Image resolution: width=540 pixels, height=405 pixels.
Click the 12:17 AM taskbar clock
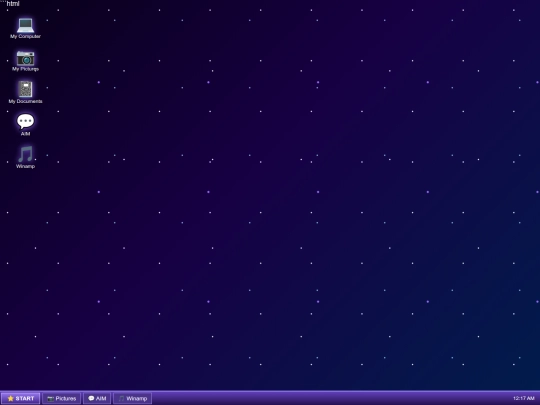coord(523,398)
